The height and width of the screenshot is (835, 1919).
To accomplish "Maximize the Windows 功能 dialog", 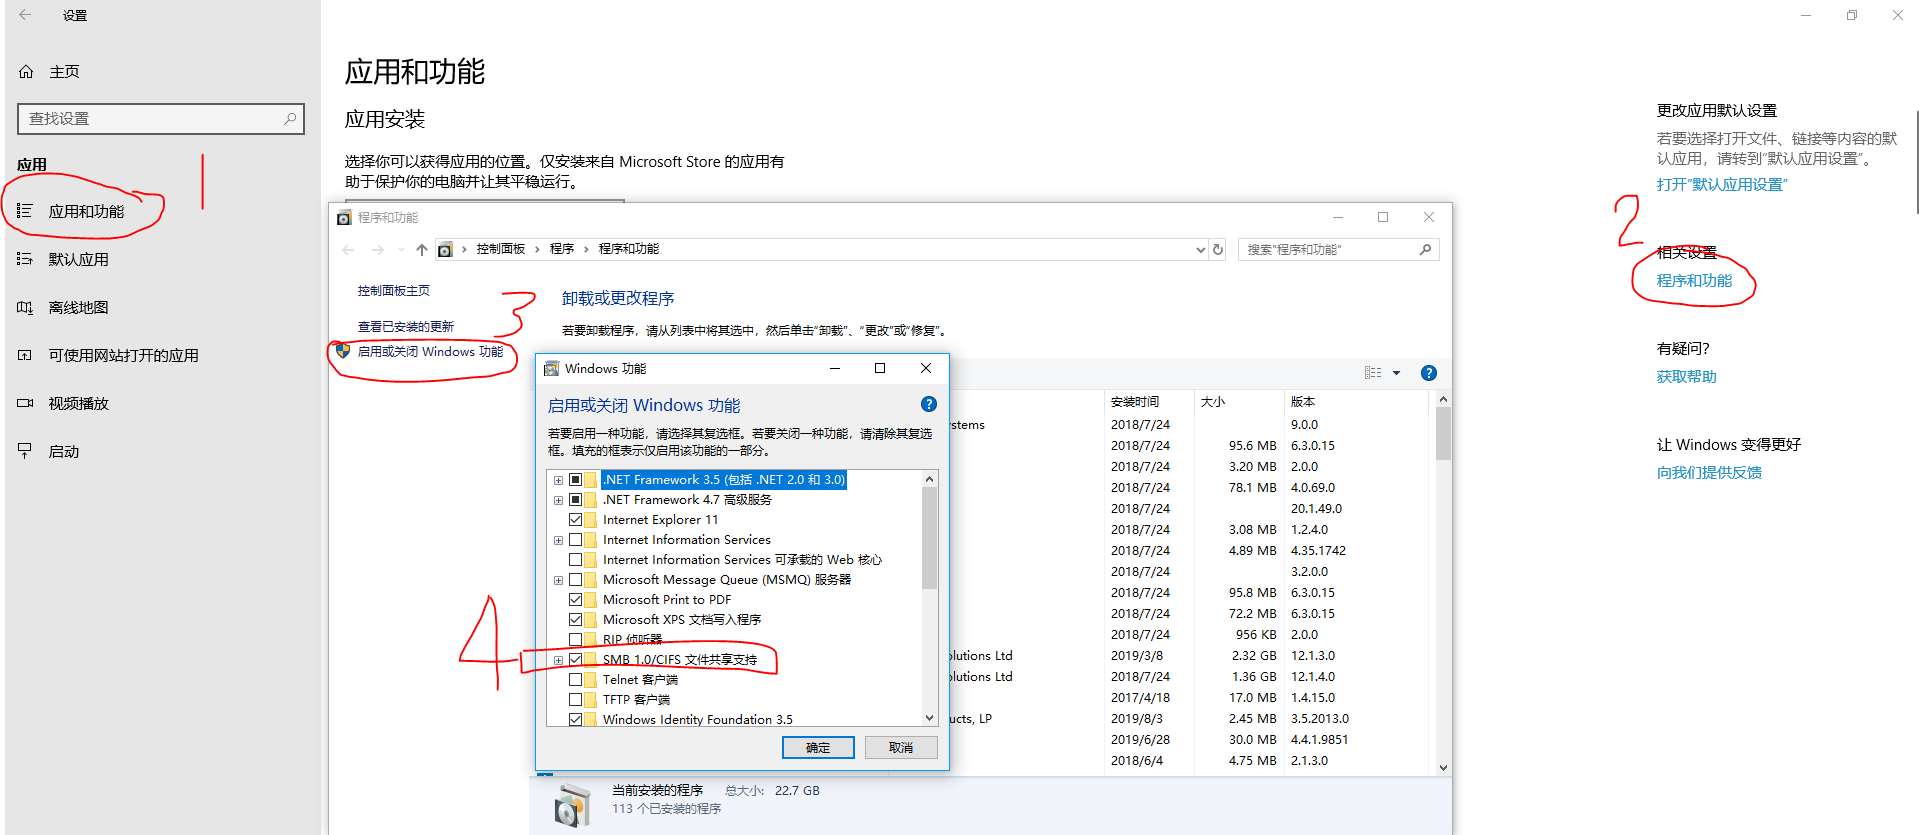I will 880,368.
